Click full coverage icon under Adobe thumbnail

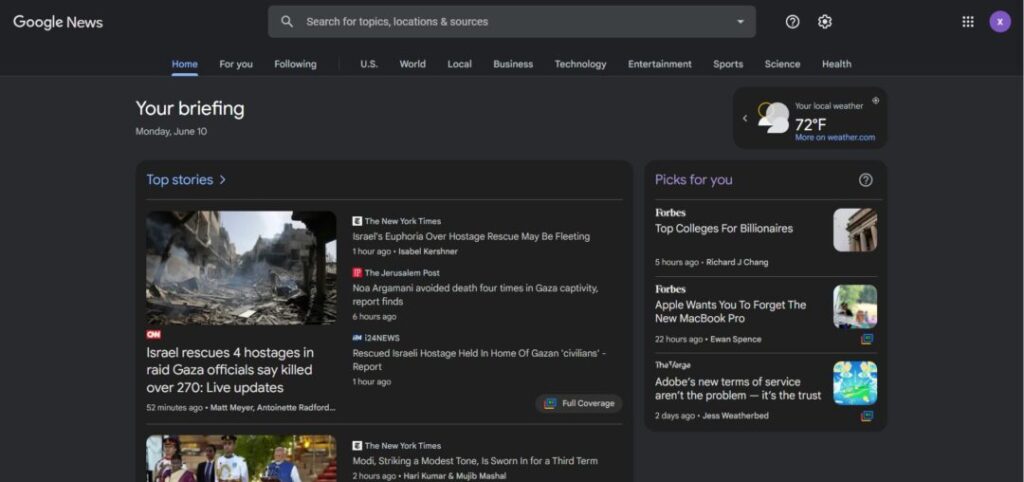pyautogui.click(x=867, y=415)
